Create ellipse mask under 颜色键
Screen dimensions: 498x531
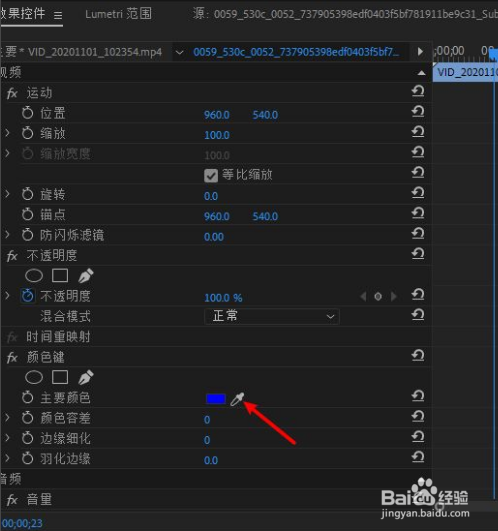[34, 377]
